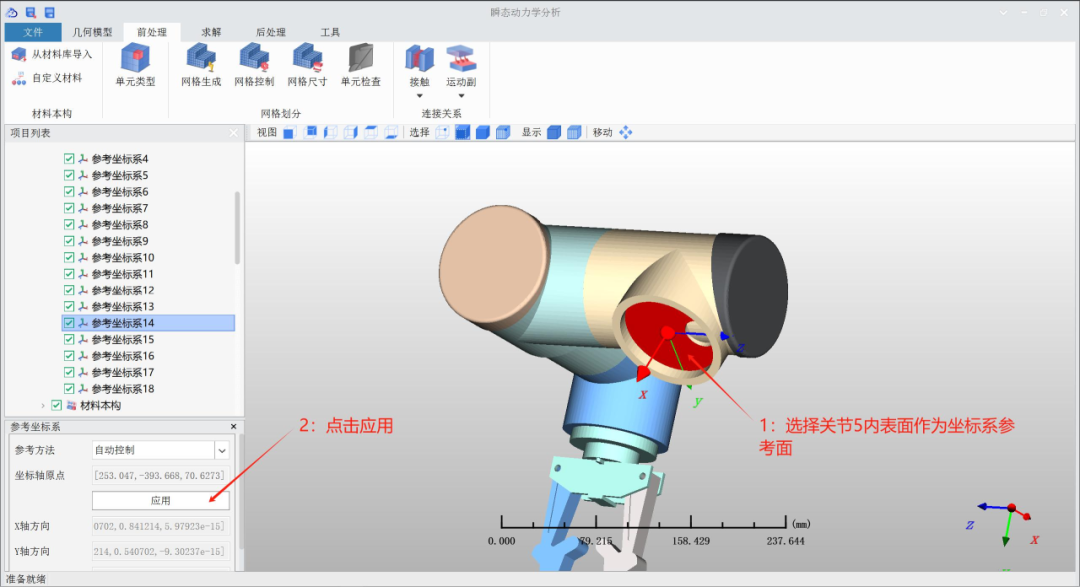Screen dimensions: 1080x587
Task: Click the 接触 contact icon
Action: [419, 59]
